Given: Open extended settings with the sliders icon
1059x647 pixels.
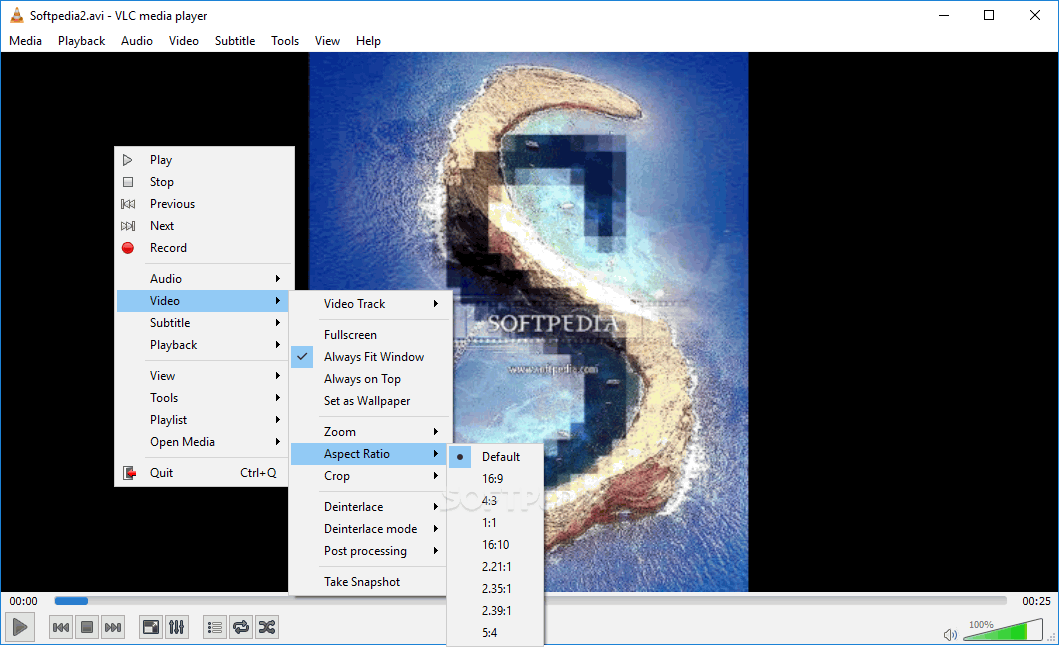Looking at the screenshot, I should pos(177,627).
